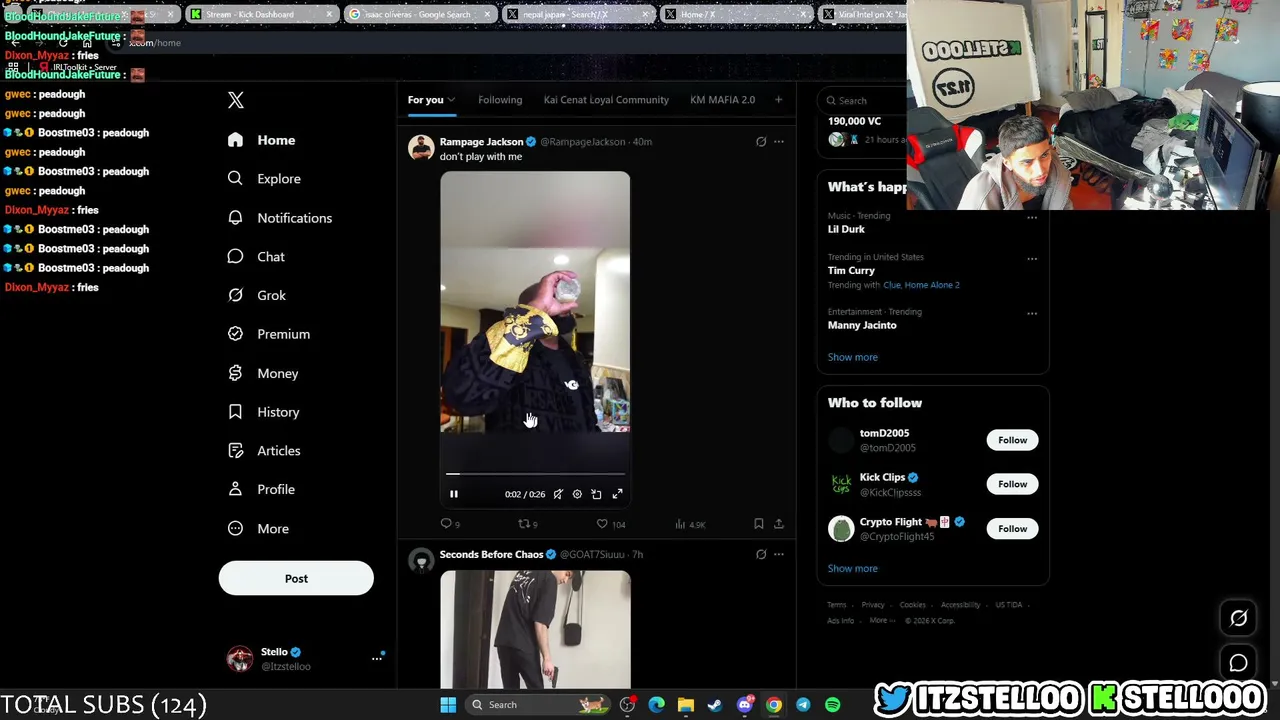Switch to Kai Cenat Loyal Community tab
1280x720 pixels.
[606, 100]
